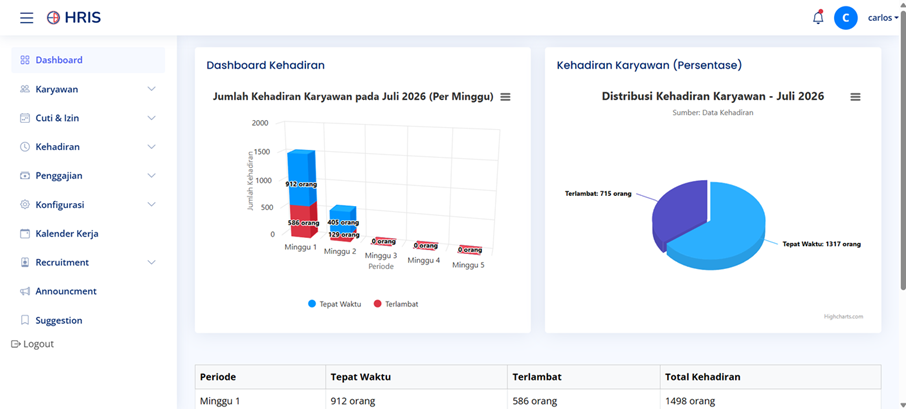Screen dimensions: 906x409
Task: Expand the Recruitment chevron
Action: click(x=151, y=262)
